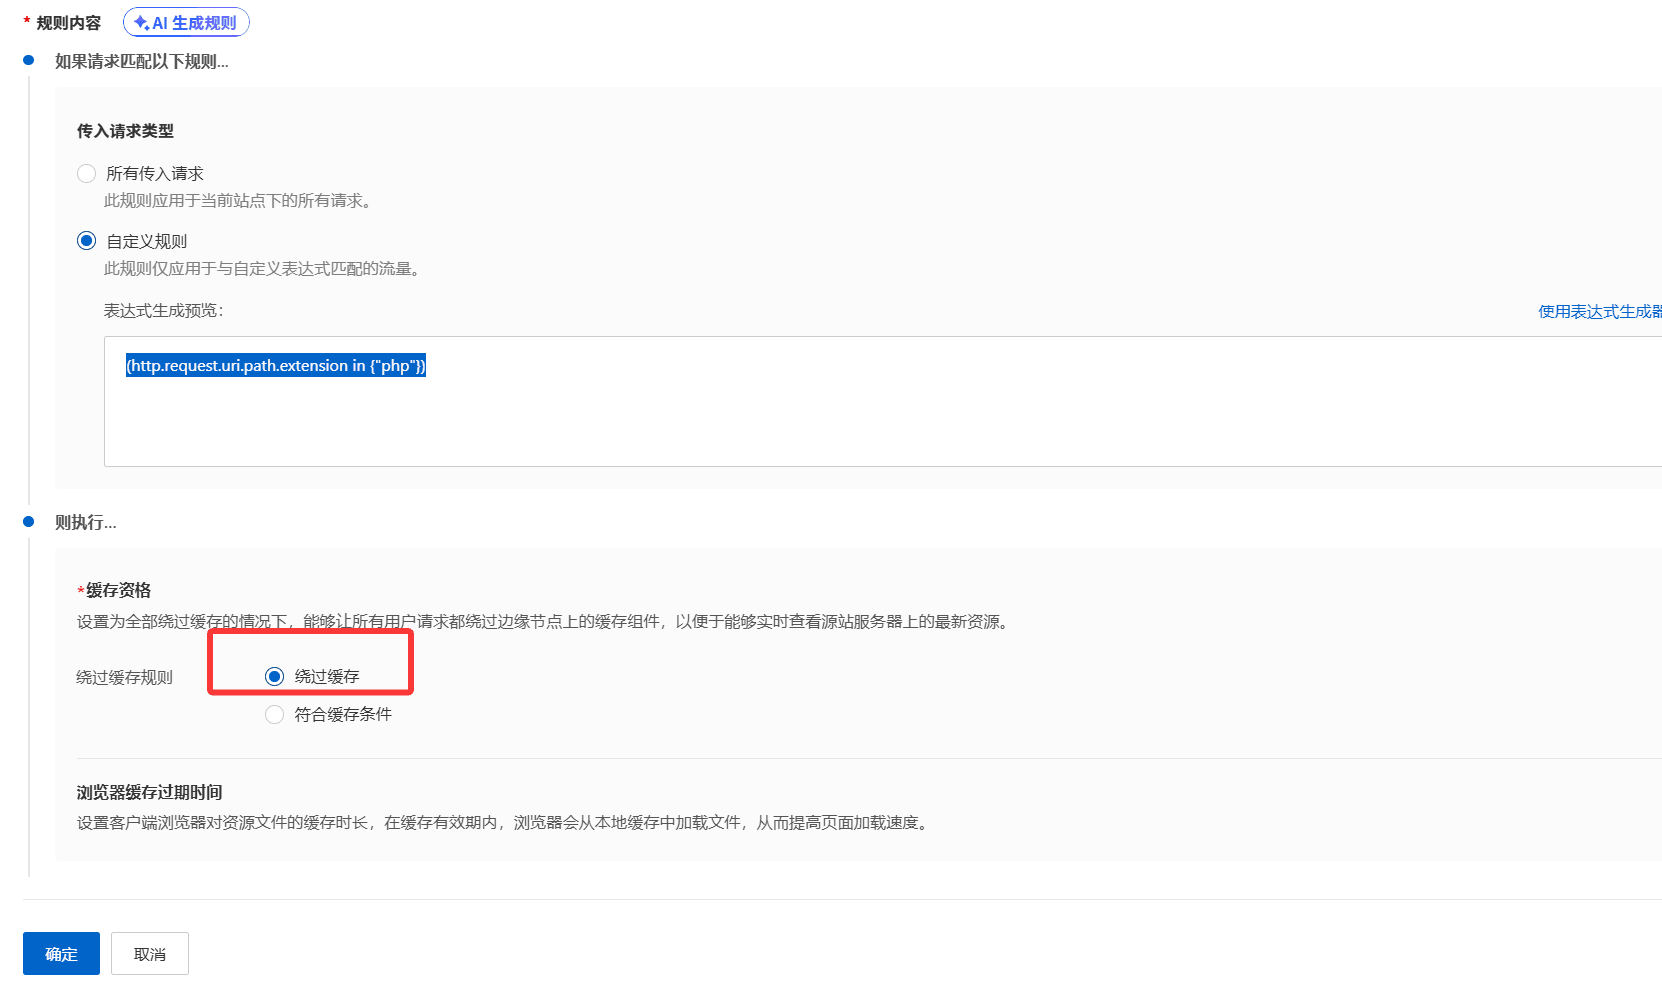This screenshot has width=1662, height=1003.
Task: Click the blue step dot beside 如果请求匹配以下规则
Action: click(29, 61)
